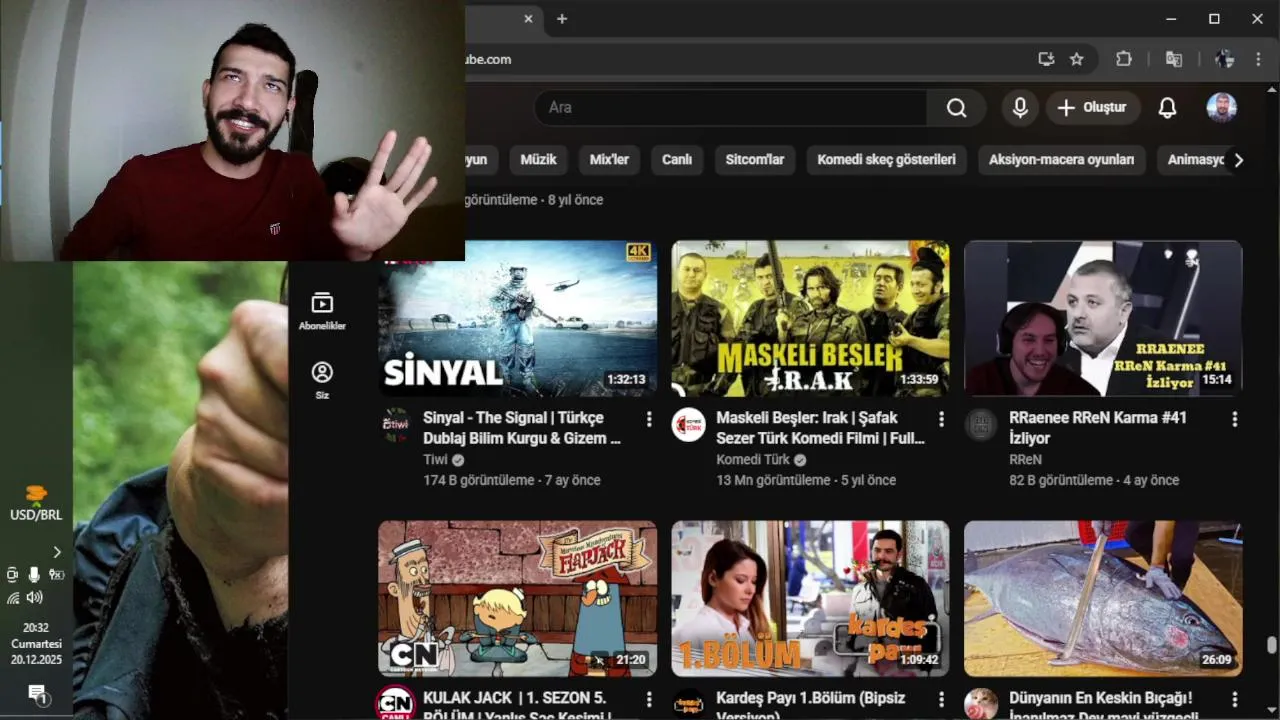Click channel avatar for Dünyanın En Keskin Bıçağı
1280x720 pixels.
tap(981, 703)
